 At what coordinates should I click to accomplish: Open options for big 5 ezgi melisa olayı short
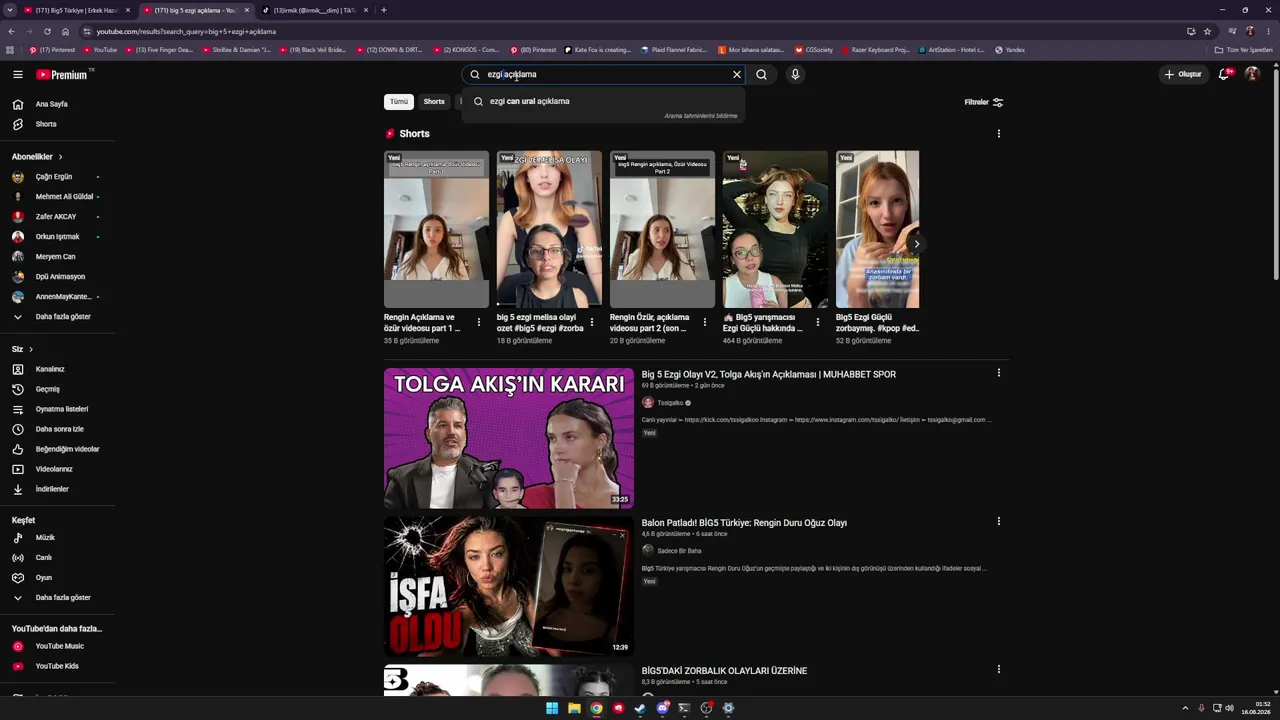pos(592,322)
